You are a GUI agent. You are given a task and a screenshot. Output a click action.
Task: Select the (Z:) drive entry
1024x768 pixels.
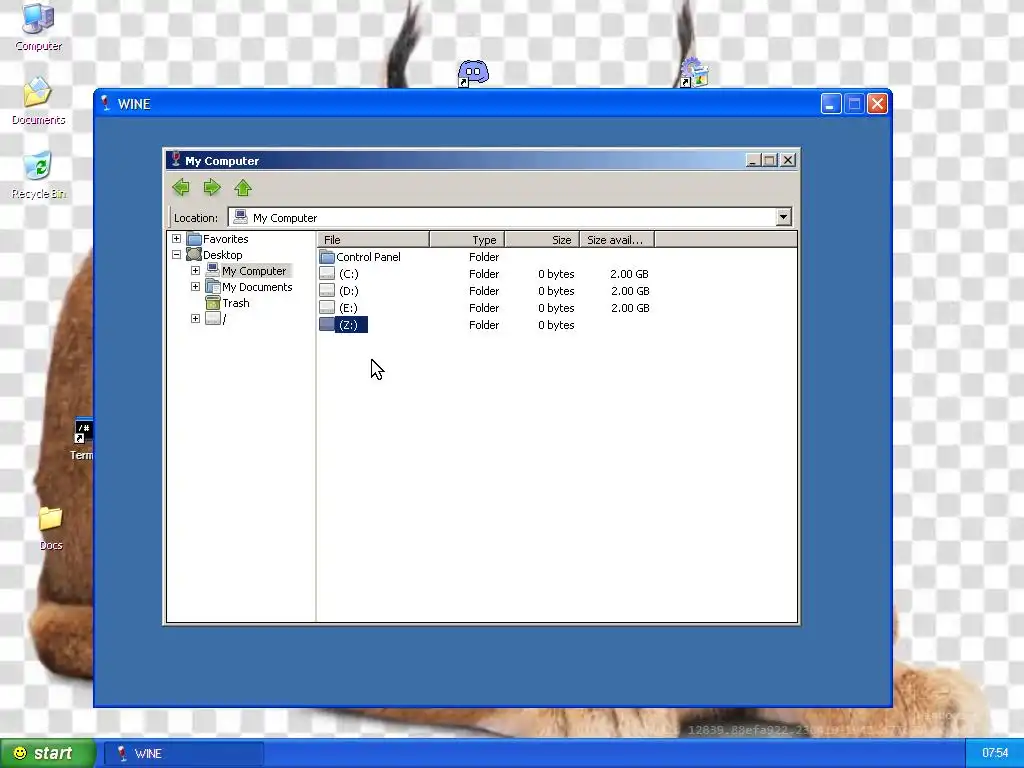(x=351, y=325)
